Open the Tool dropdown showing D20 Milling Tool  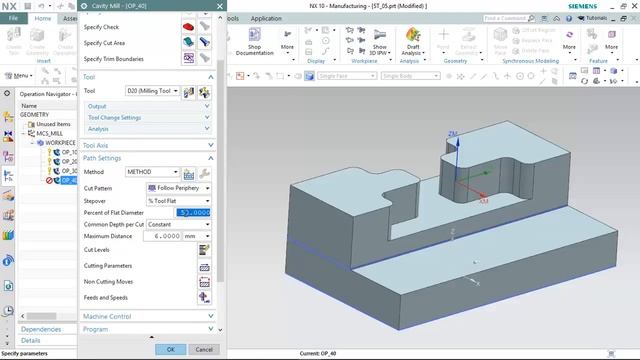point(152,91)
